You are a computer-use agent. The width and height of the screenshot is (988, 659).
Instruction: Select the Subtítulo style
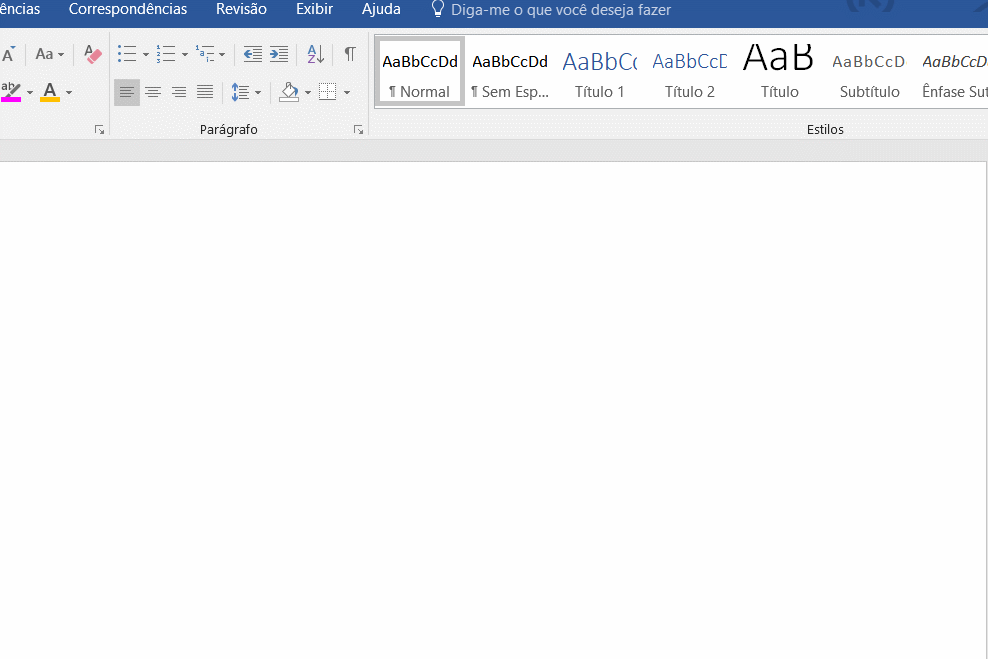[869, 72]
